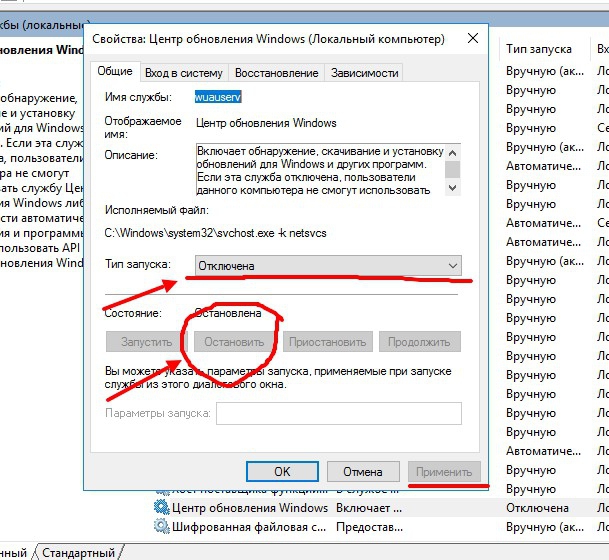This screenshot has height=560, width=609.
Task: Click the Запустить button
Action: point(146,342)
